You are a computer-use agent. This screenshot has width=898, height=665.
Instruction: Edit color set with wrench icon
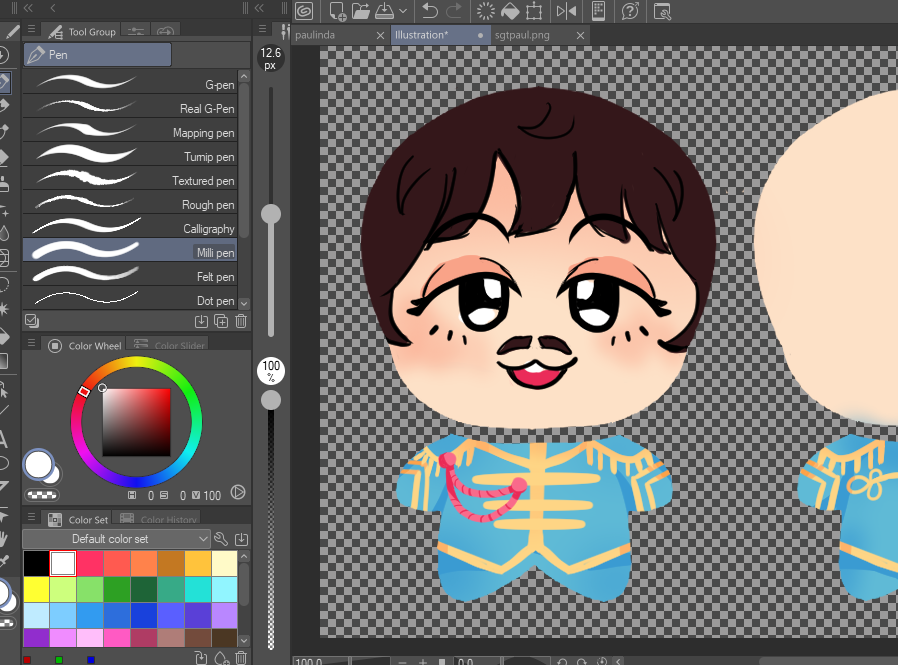pos(221,539)
